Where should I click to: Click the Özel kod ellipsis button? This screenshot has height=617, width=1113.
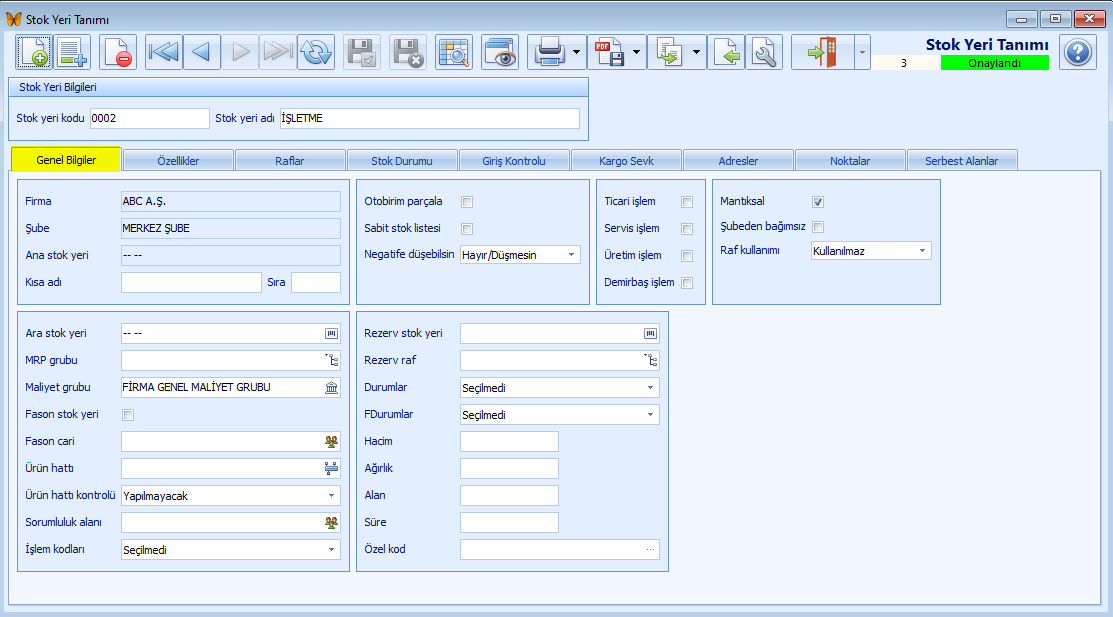point(650,550)
